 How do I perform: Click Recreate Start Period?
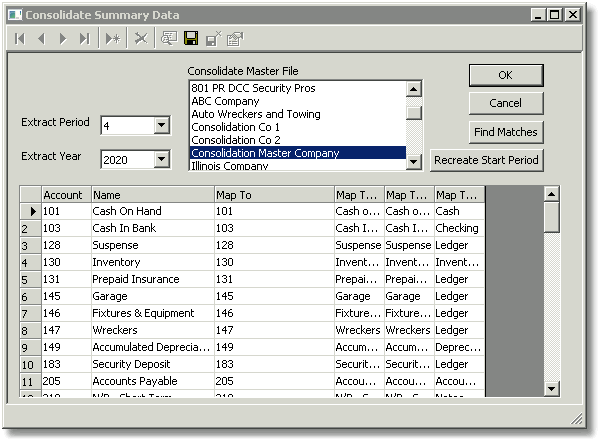(486, 160)
